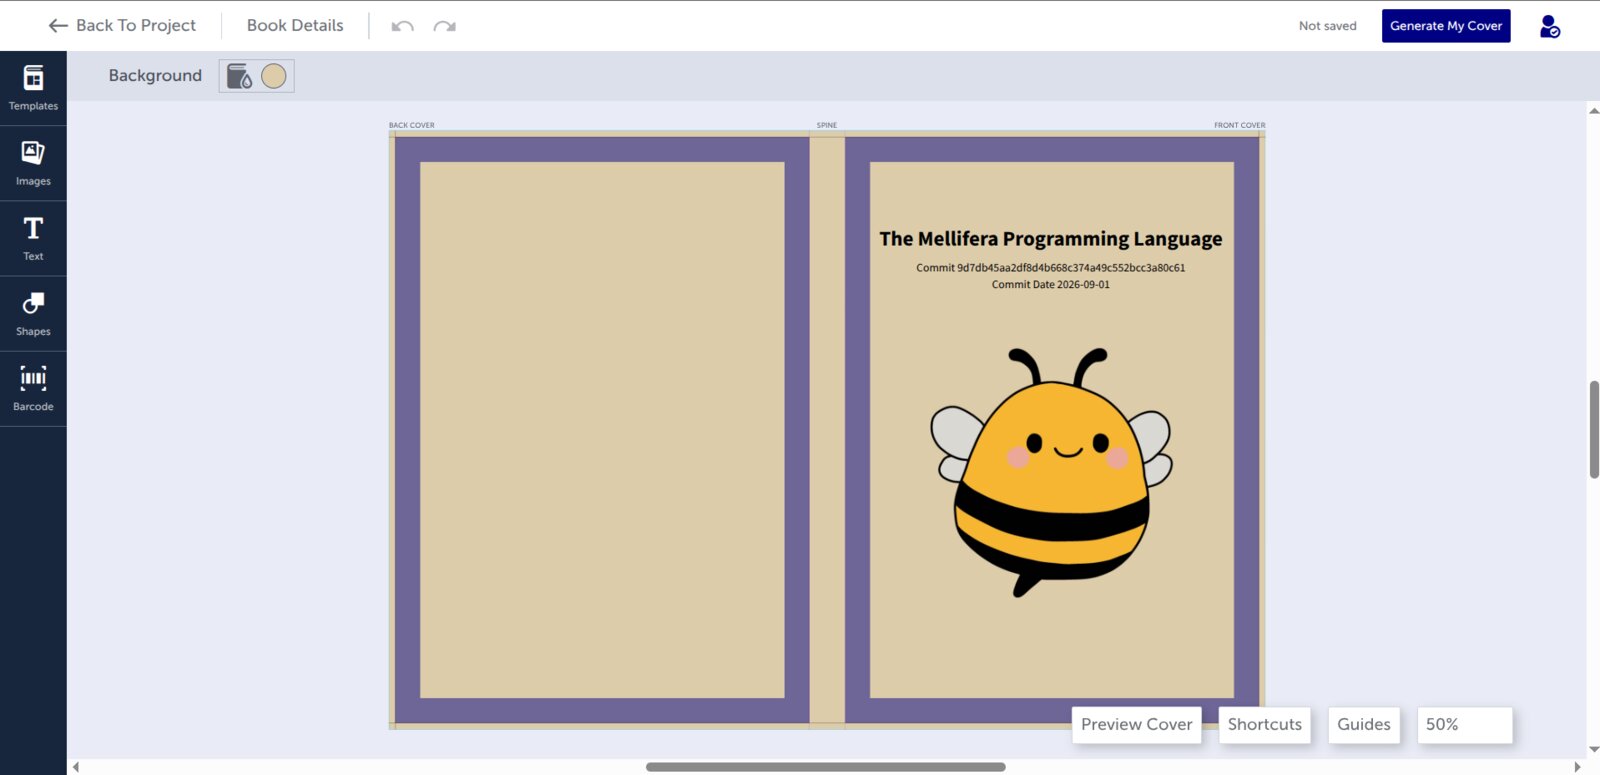
Task: Open the user account icon
Action: tap(1549, 26)
